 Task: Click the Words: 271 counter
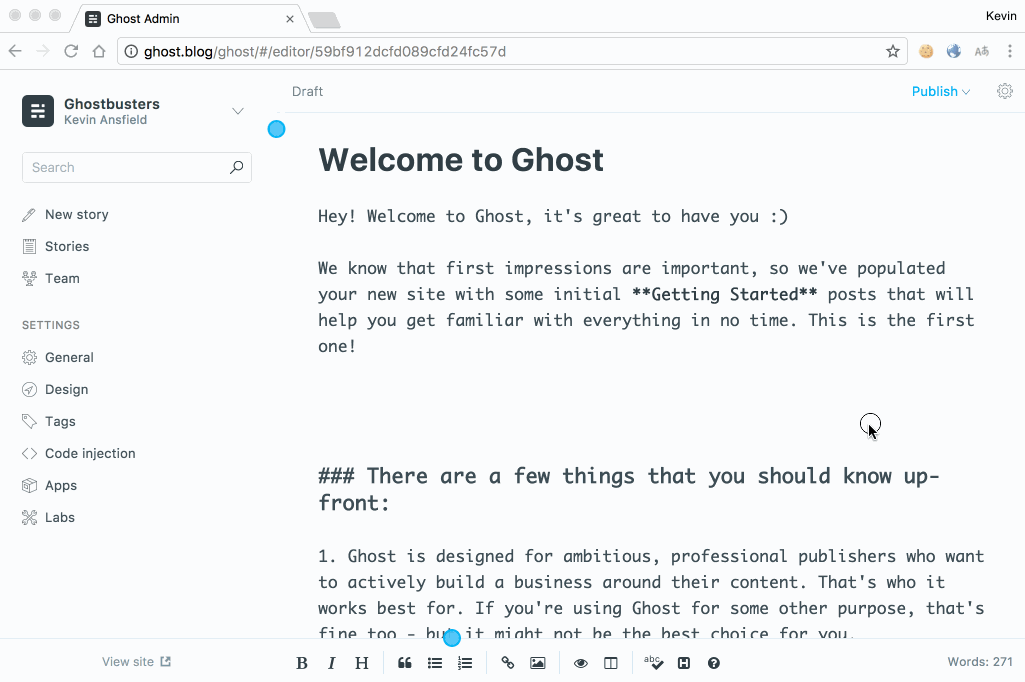point(980,662)
